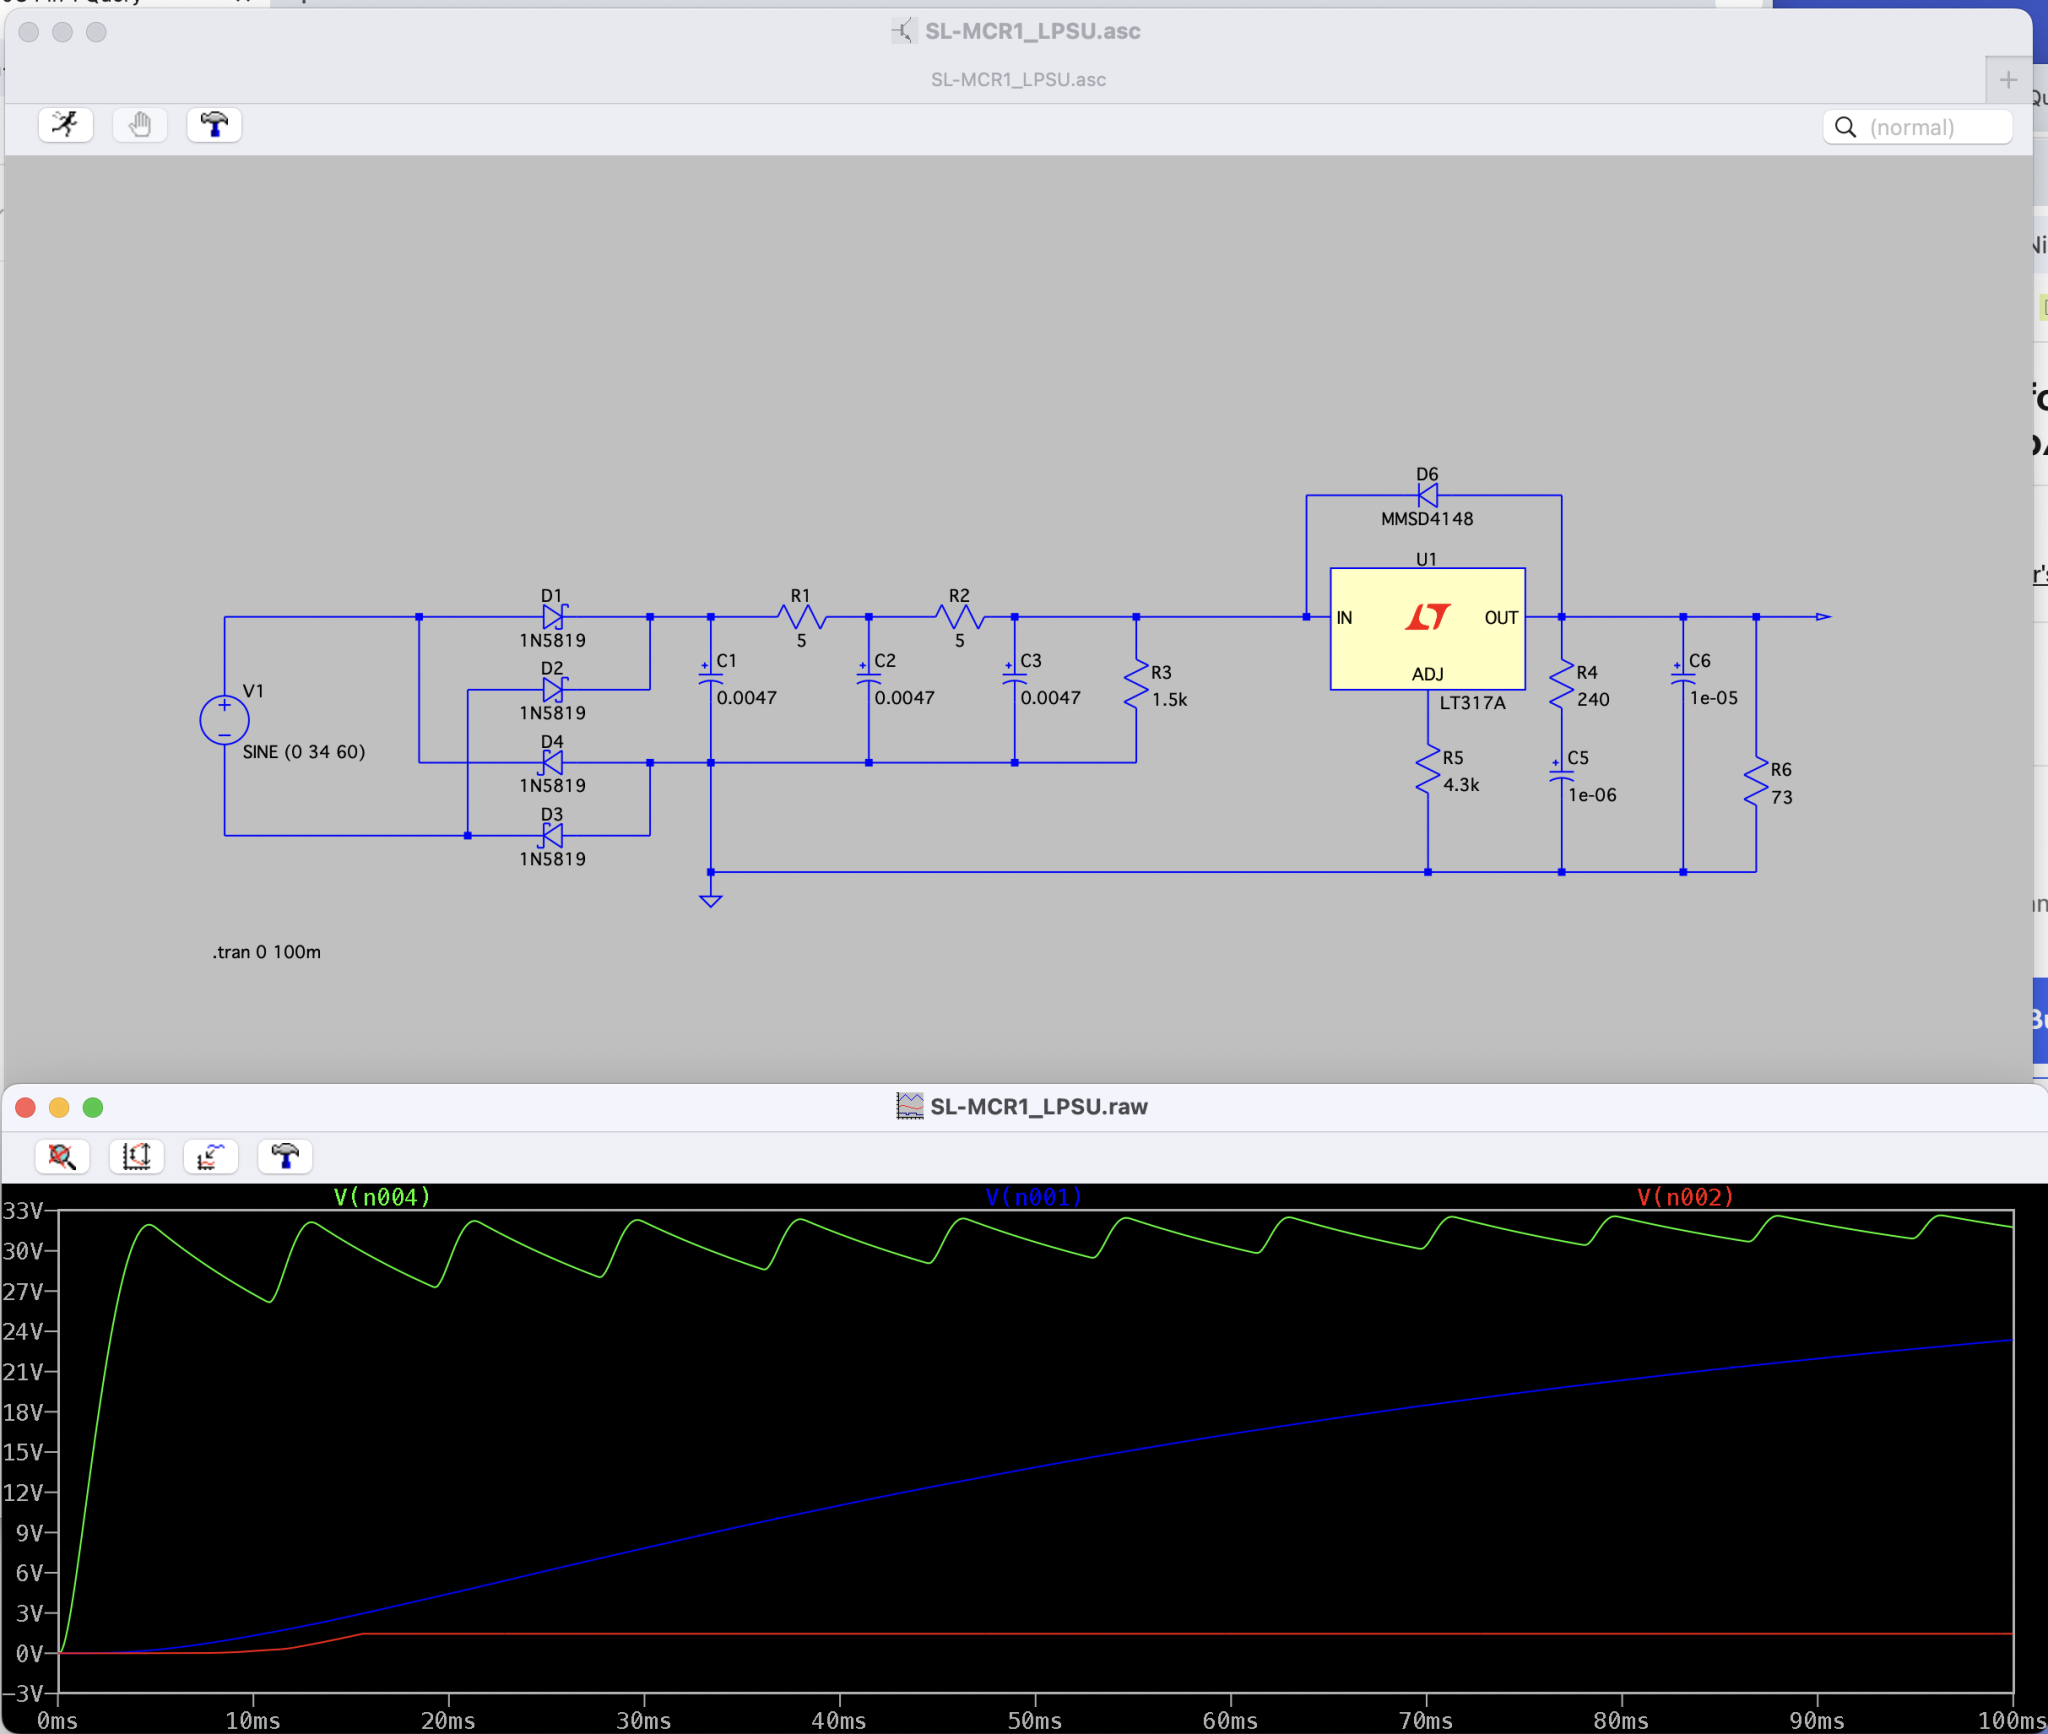Screen dimensions: 2048x1734
Task: Select the D2 Schottky diode symbol
Action: [553, 690]
